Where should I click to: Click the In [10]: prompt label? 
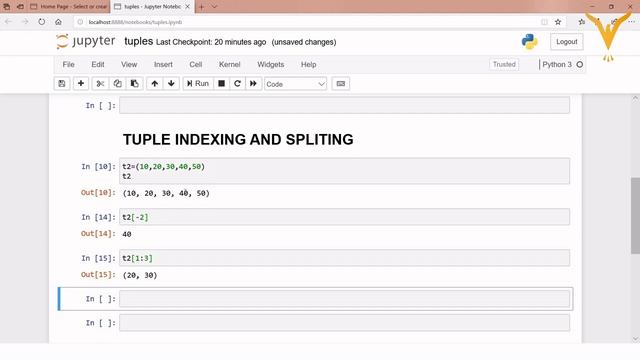(x=98, y=167)
